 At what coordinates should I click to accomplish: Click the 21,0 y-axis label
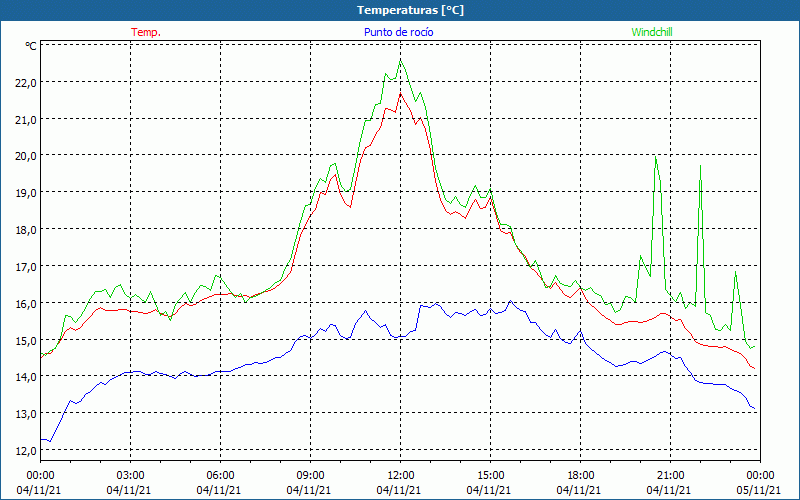pos(26,120)
